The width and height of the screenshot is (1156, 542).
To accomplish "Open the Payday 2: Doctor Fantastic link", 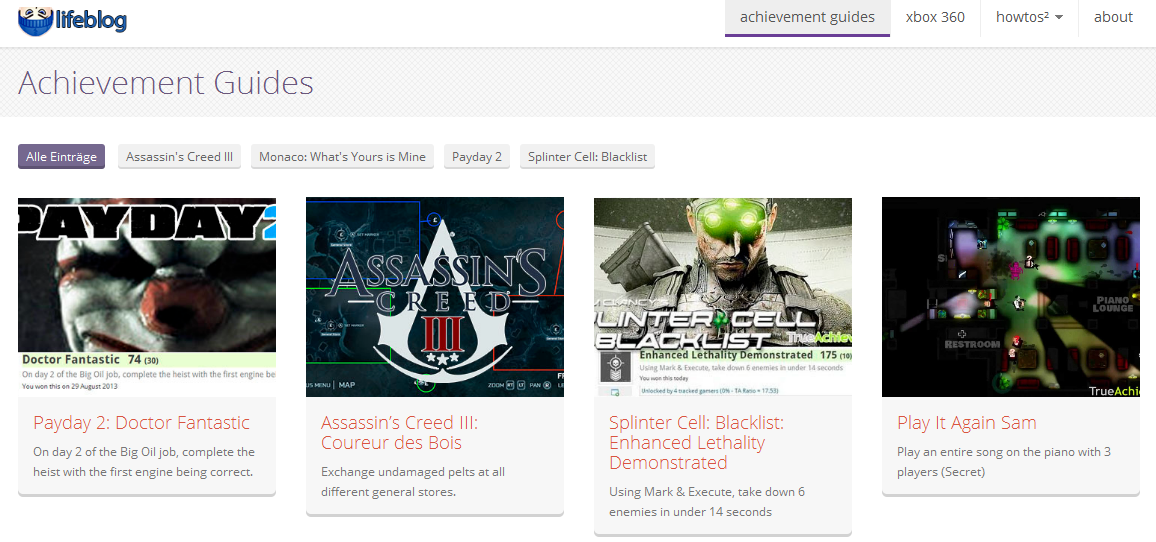I will [x=141, y=423].
